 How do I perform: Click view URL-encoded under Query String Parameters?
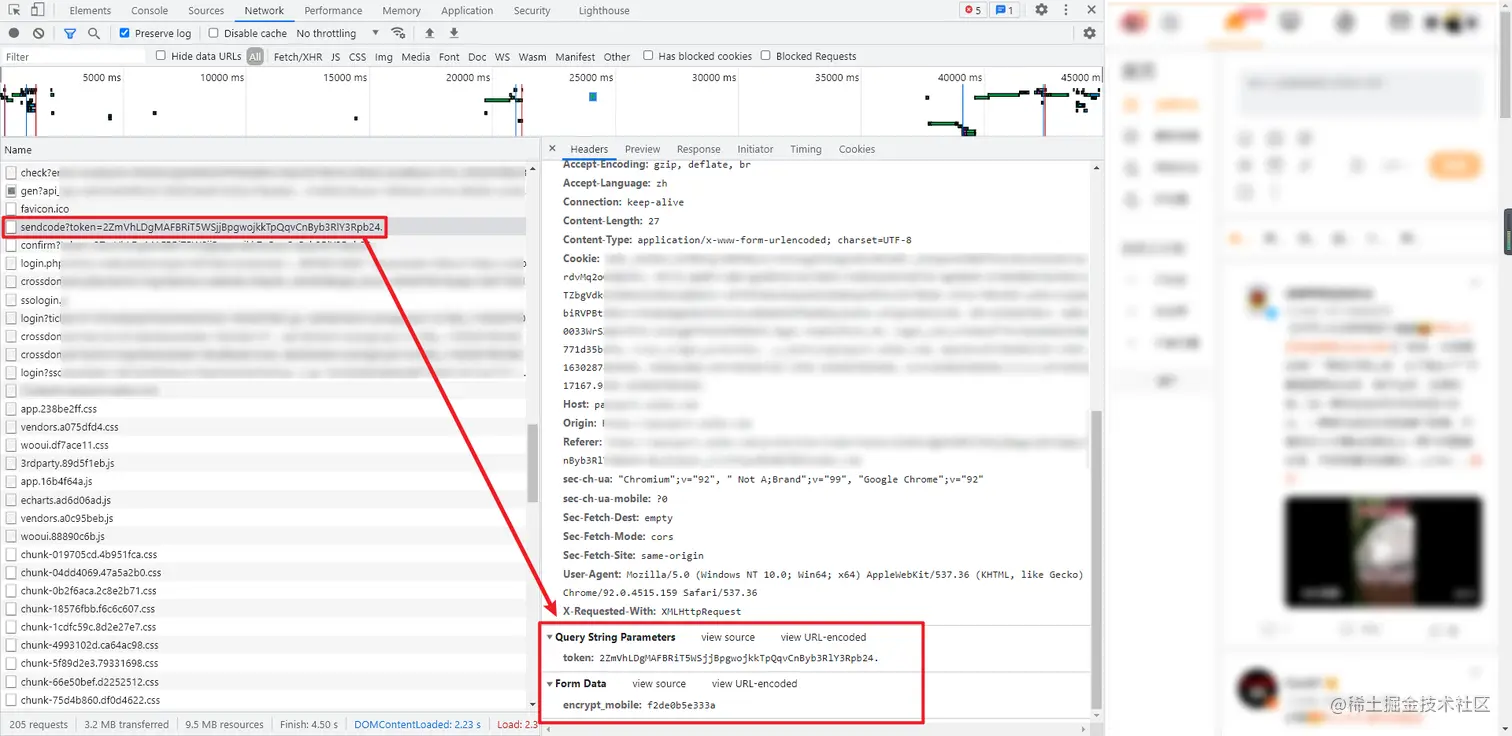(823, 637)
